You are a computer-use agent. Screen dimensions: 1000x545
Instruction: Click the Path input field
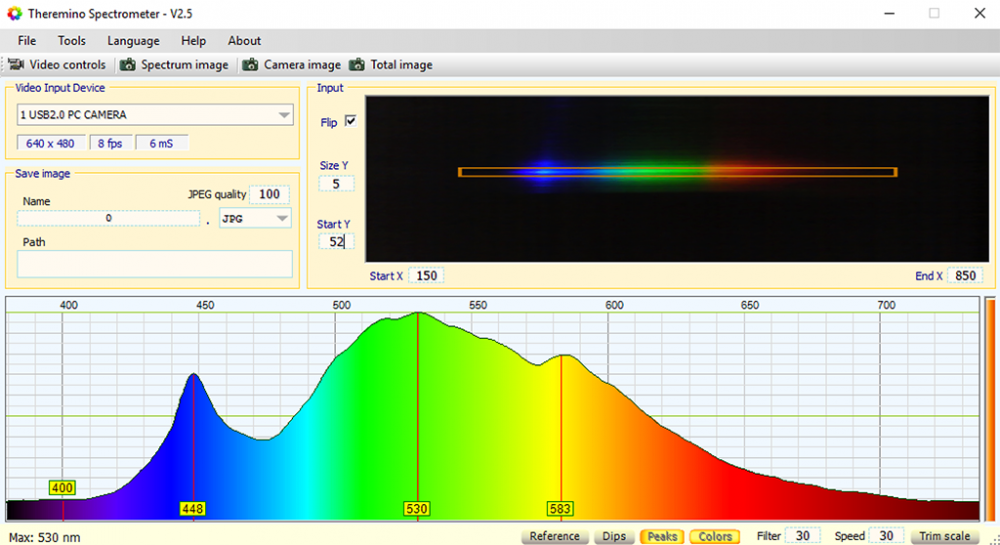point(155,264)
